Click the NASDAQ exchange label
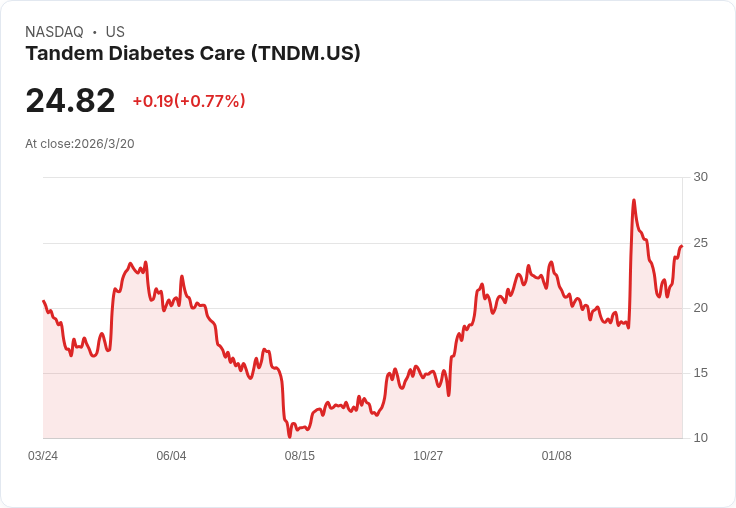Image resolution: width=736 pixels, height=508 pixels. 54,32
